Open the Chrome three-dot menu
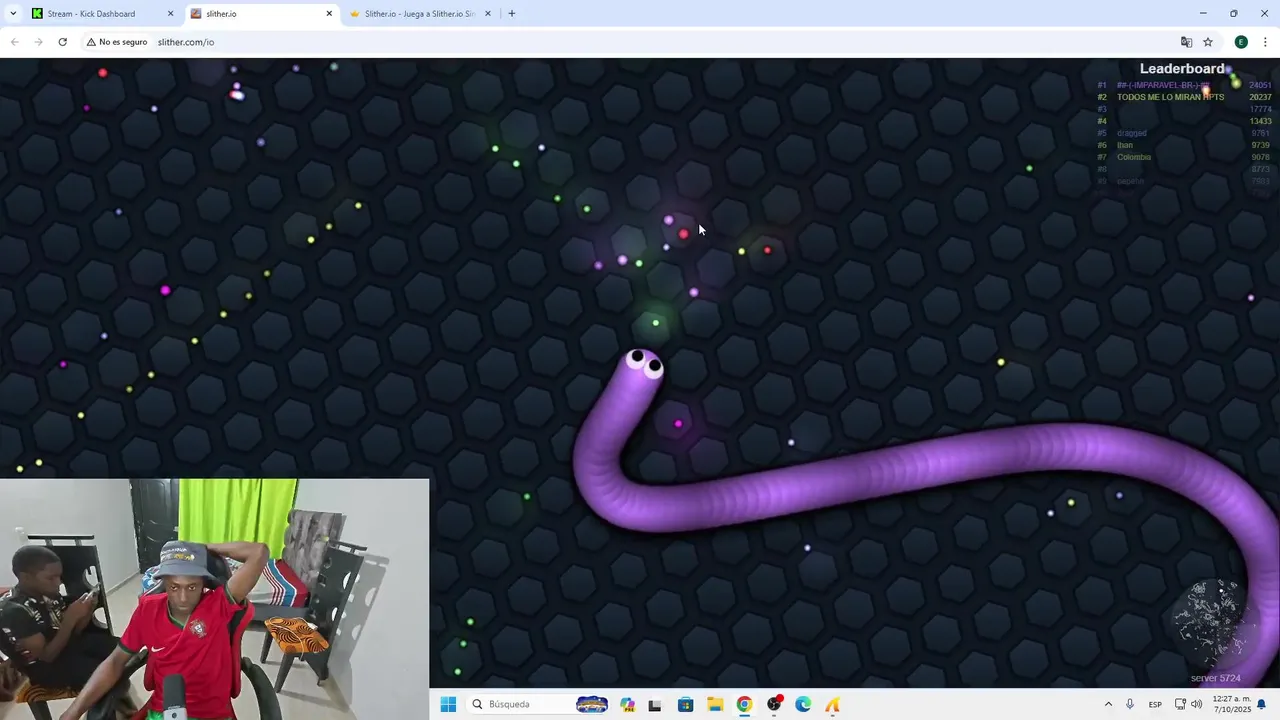 coord(1265,42)
